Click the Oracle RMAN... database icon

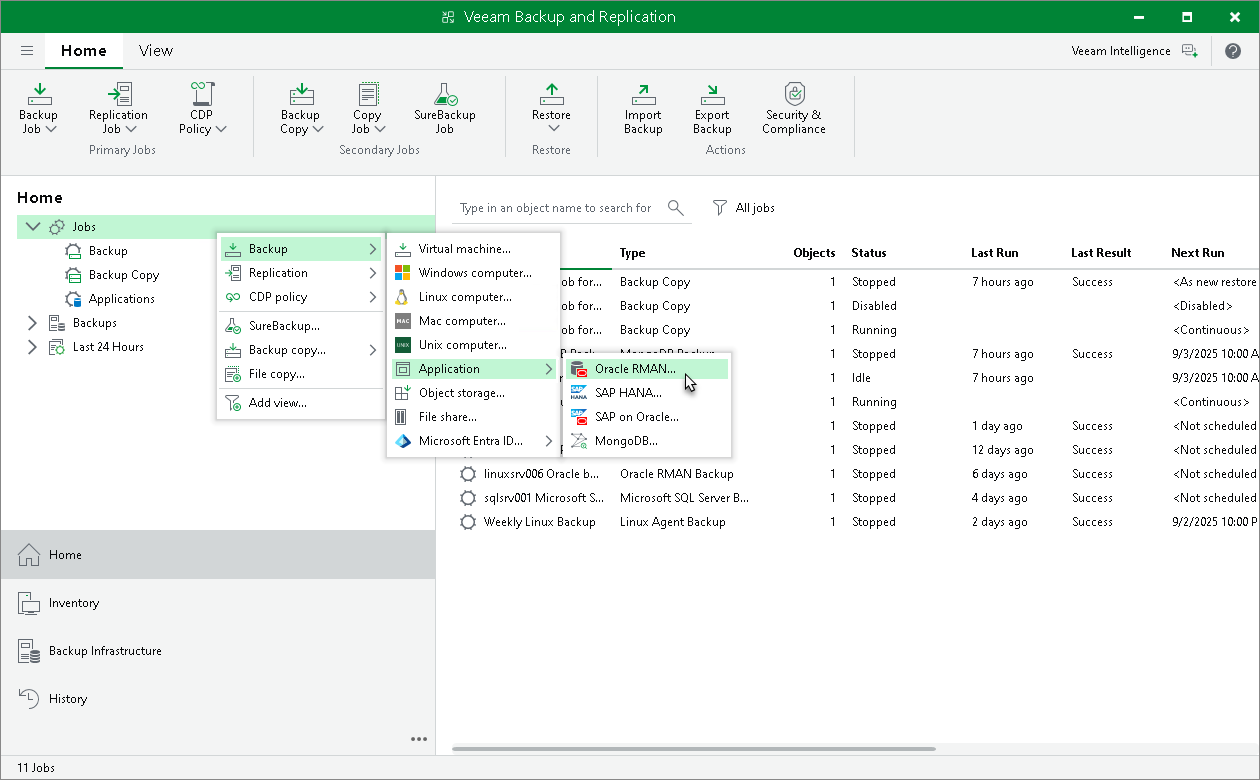579,369
